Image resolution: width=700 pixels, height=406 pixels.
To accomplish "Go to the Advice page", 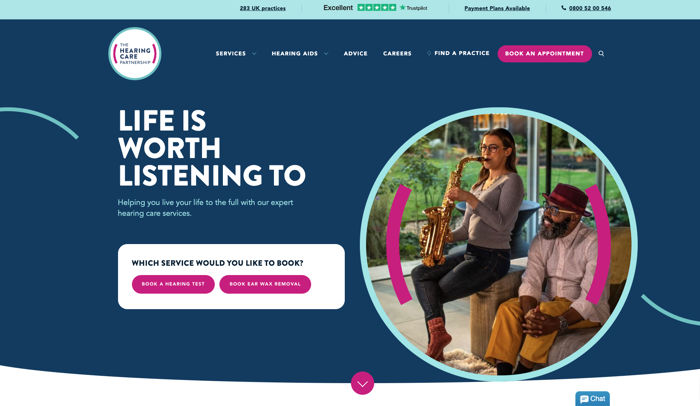I will [x=355, y=54].
